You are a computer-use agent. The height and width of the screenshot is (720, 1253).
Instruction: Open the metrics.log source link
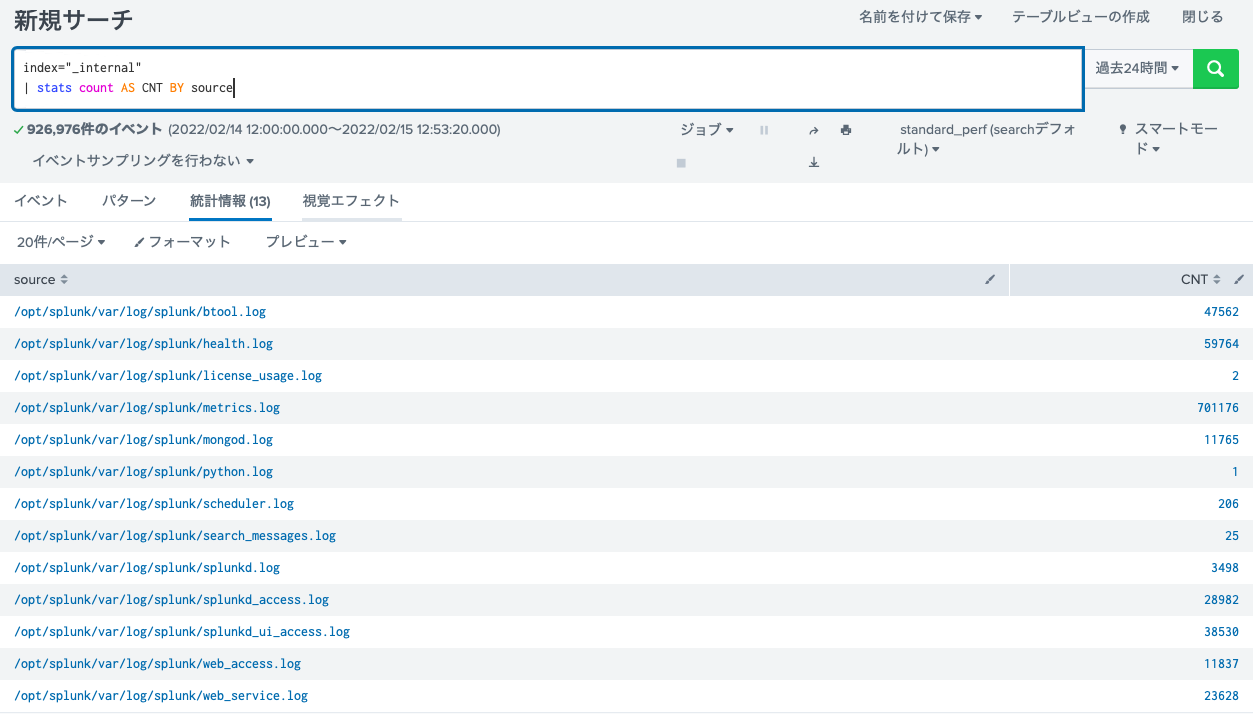point(147,408)
